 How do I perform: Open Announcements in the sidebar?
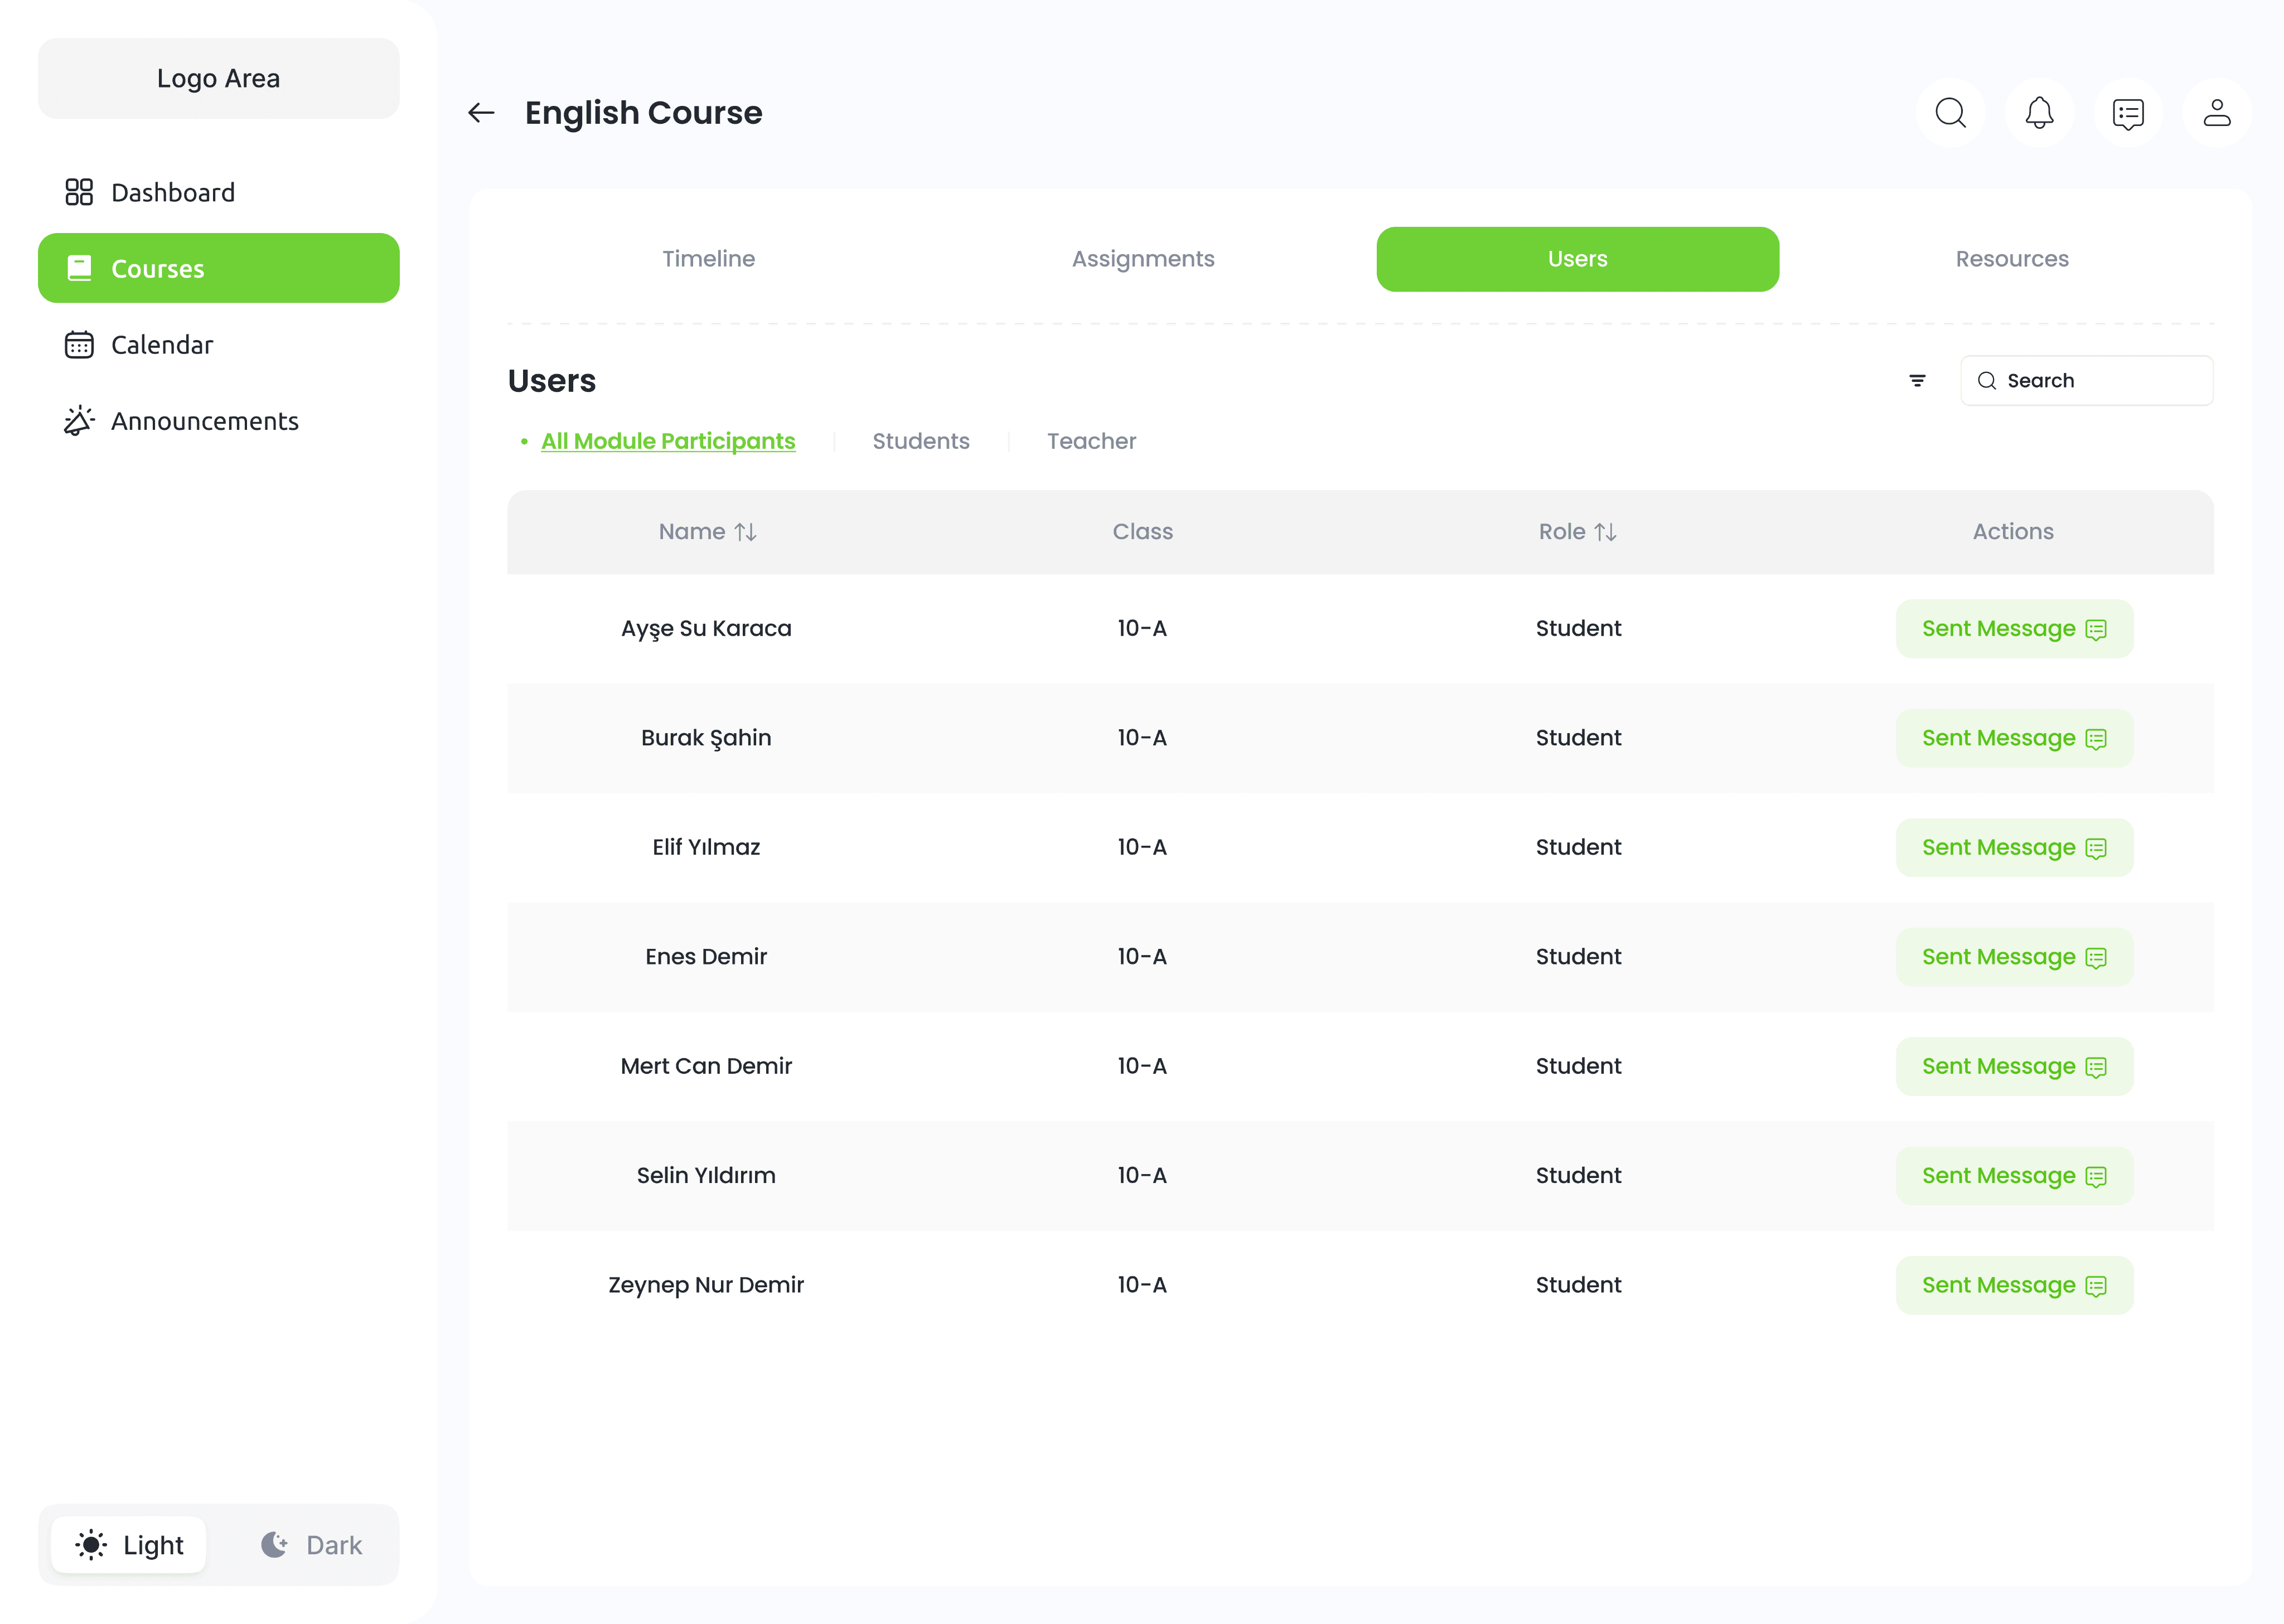click(204, 421)
